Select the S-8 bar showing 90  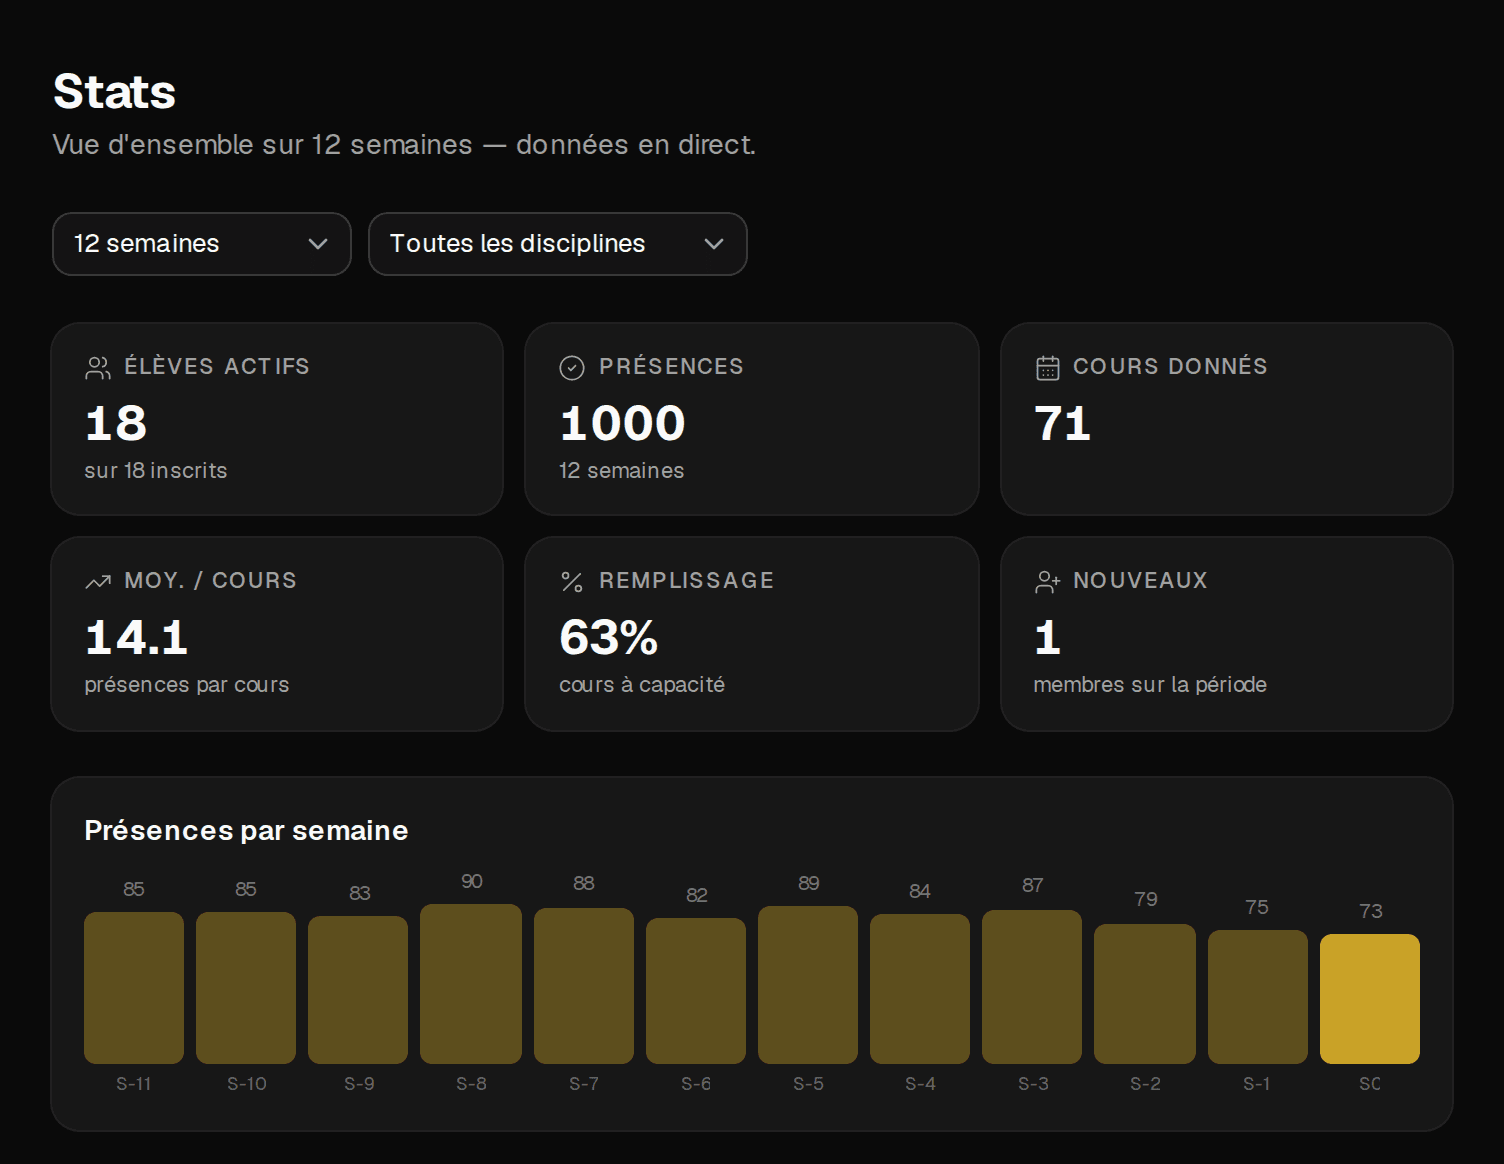click(471, 983)
